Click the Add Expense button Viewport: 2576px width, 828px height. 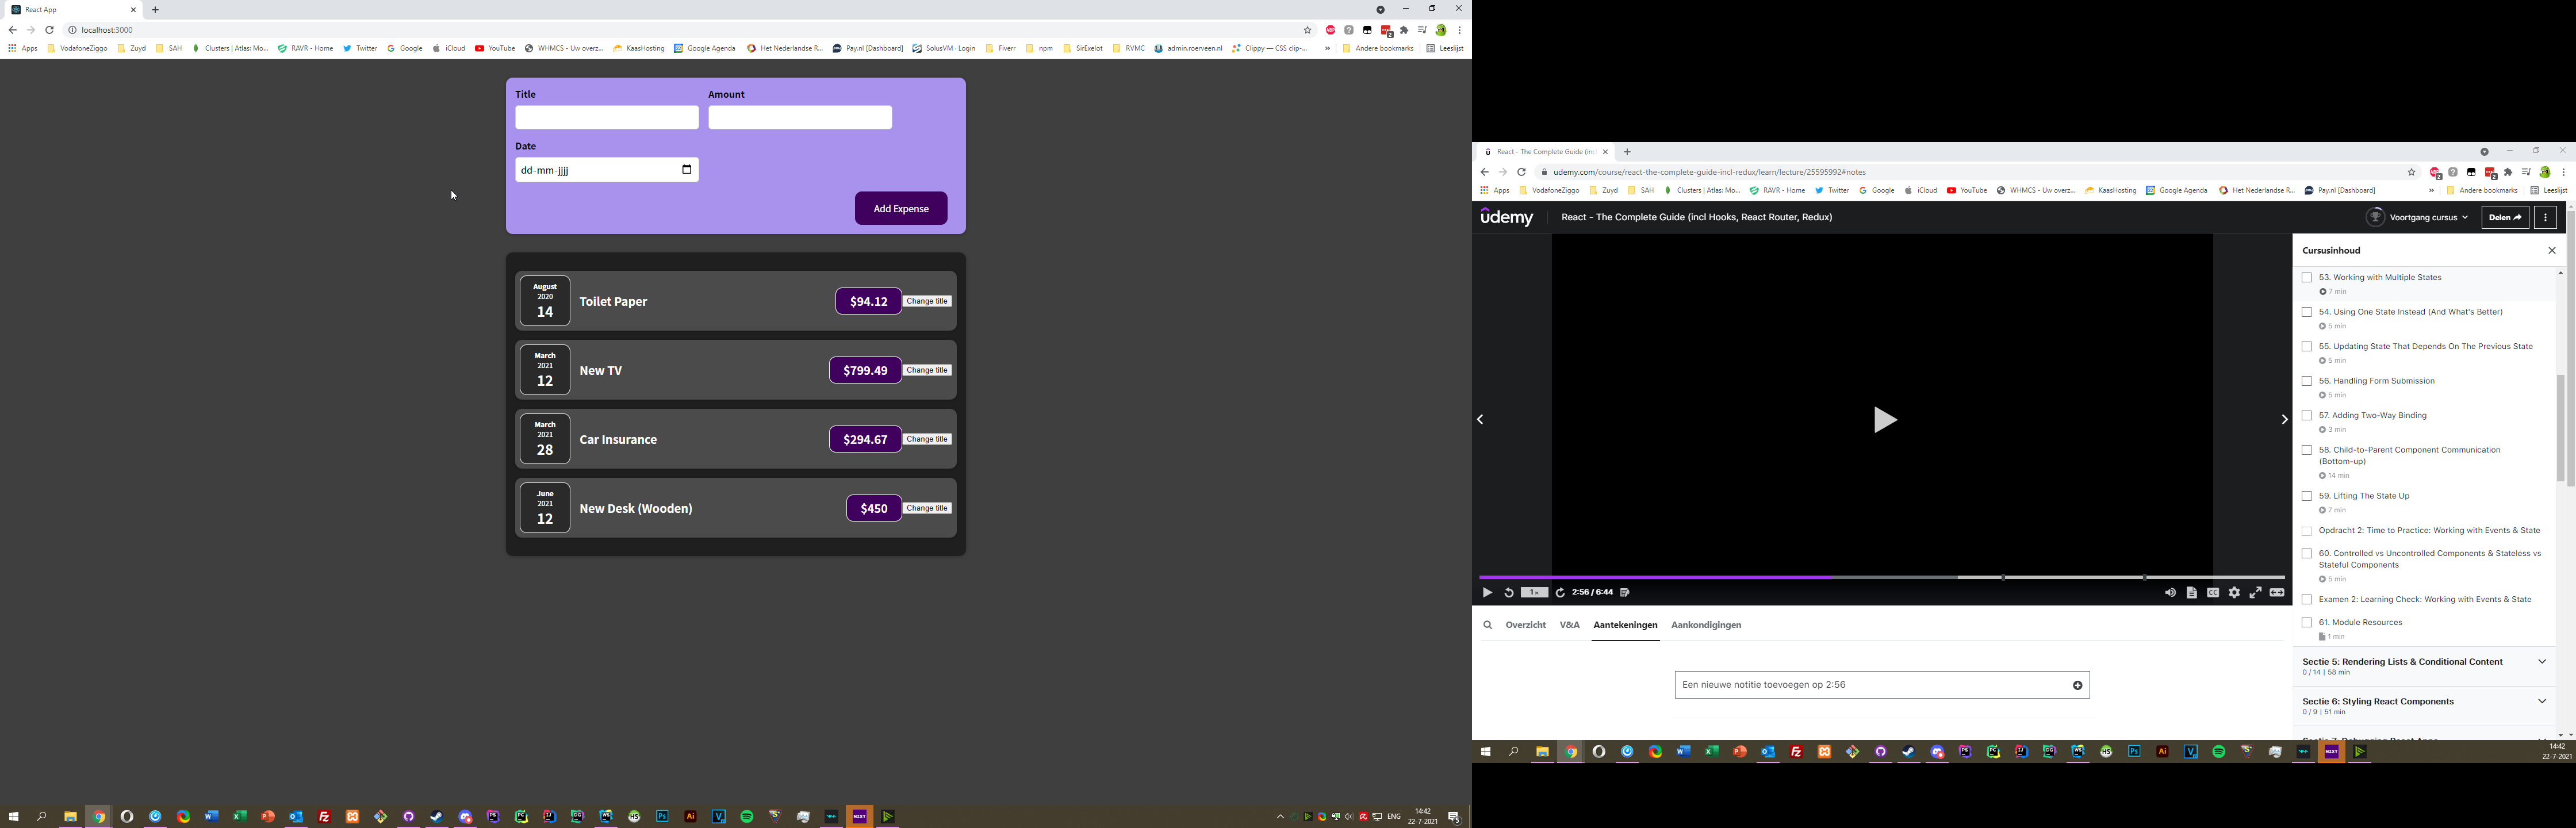[x=901, y=209]
